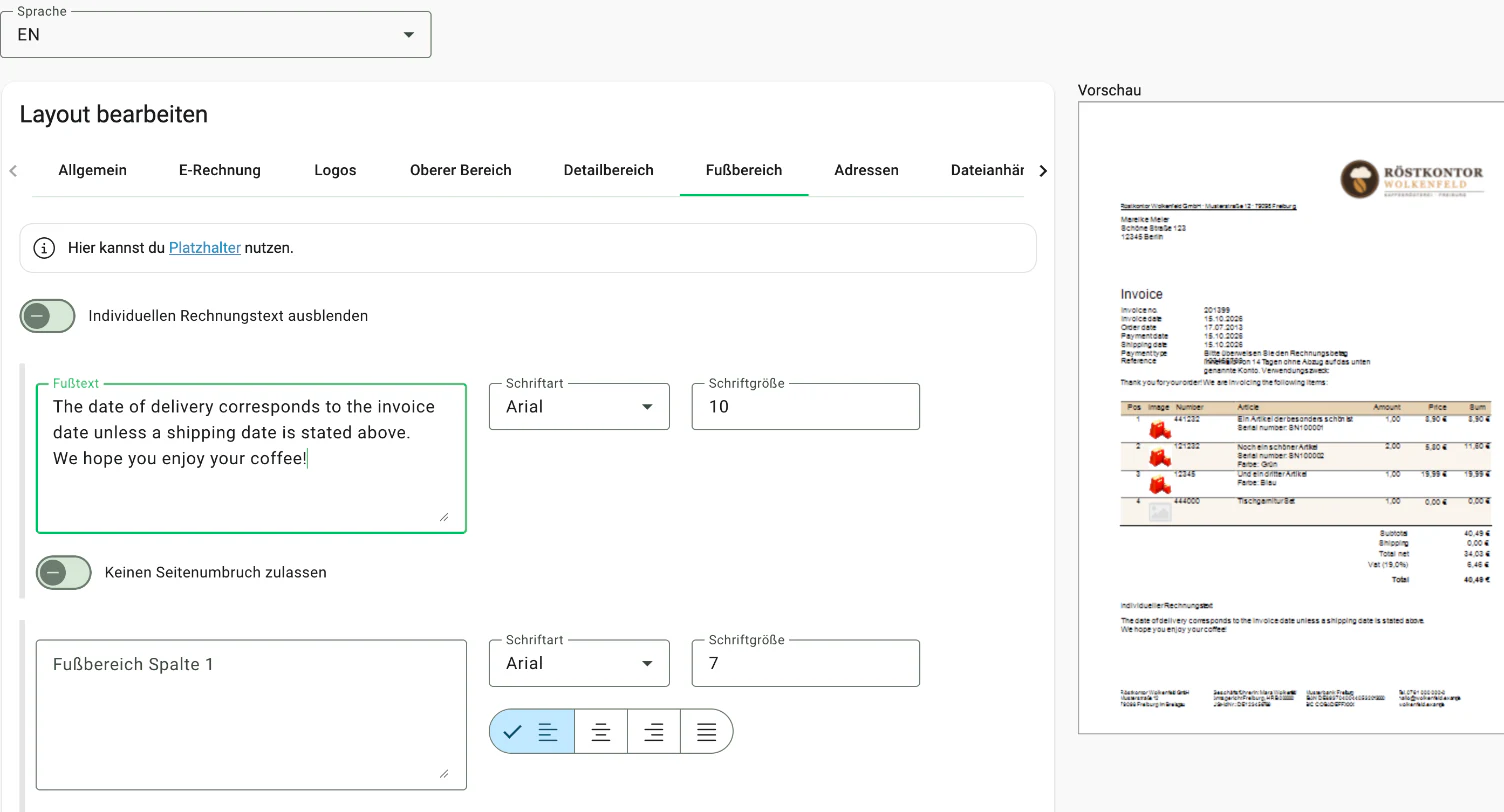Select left text alignment
This screenshot has width=1504, height=812.
532,732
